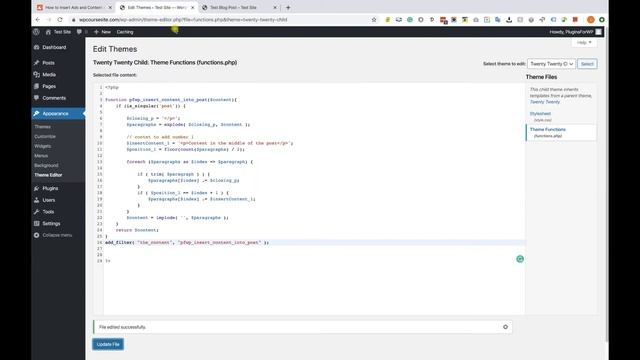
Task: Click the download arrow extension icon
Action: click(509, 20)
